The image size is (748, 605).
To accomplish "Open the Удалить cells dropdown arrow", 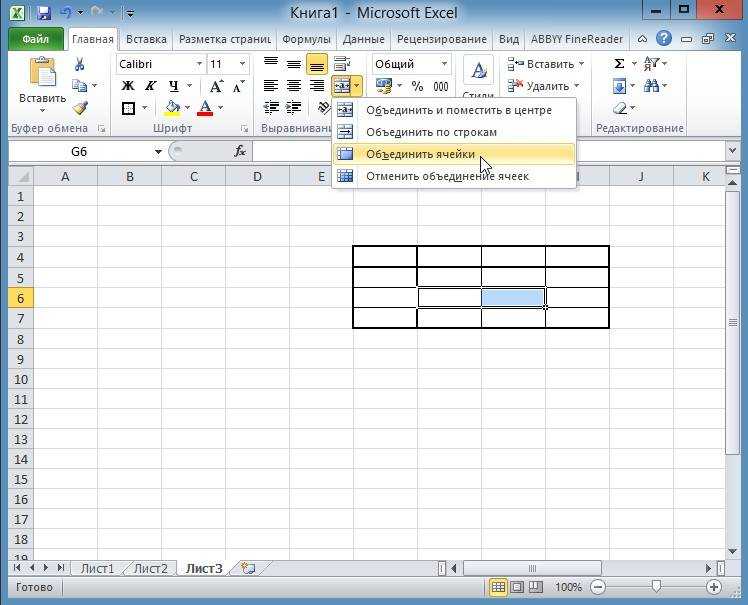I will coord(576,86).
